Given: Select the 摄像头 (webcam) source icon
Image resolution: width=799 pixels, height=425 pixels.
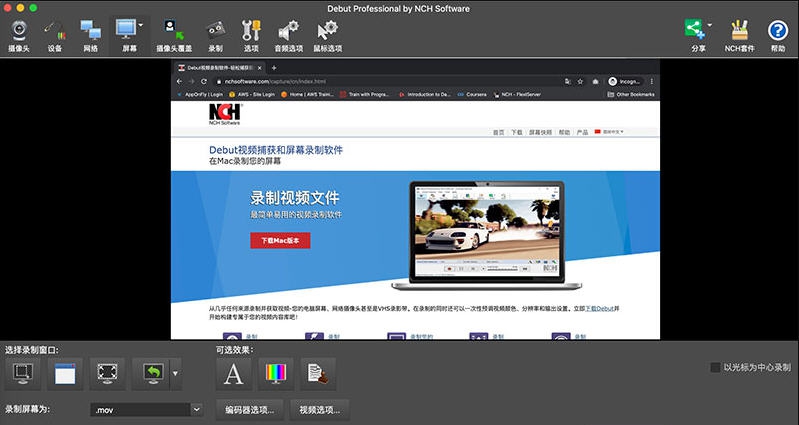Looking at the screenshot, I should pyautogui.click(x=18, y=34).
